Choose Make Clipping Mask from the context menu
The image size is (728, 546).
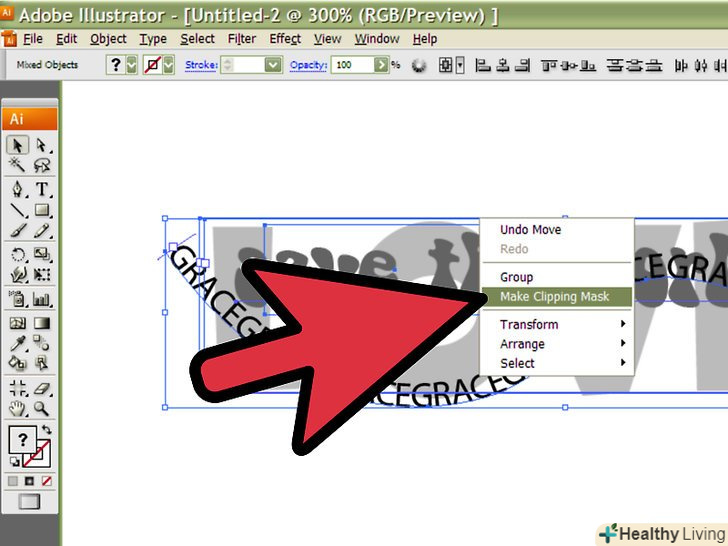click(x=557, y=297)
